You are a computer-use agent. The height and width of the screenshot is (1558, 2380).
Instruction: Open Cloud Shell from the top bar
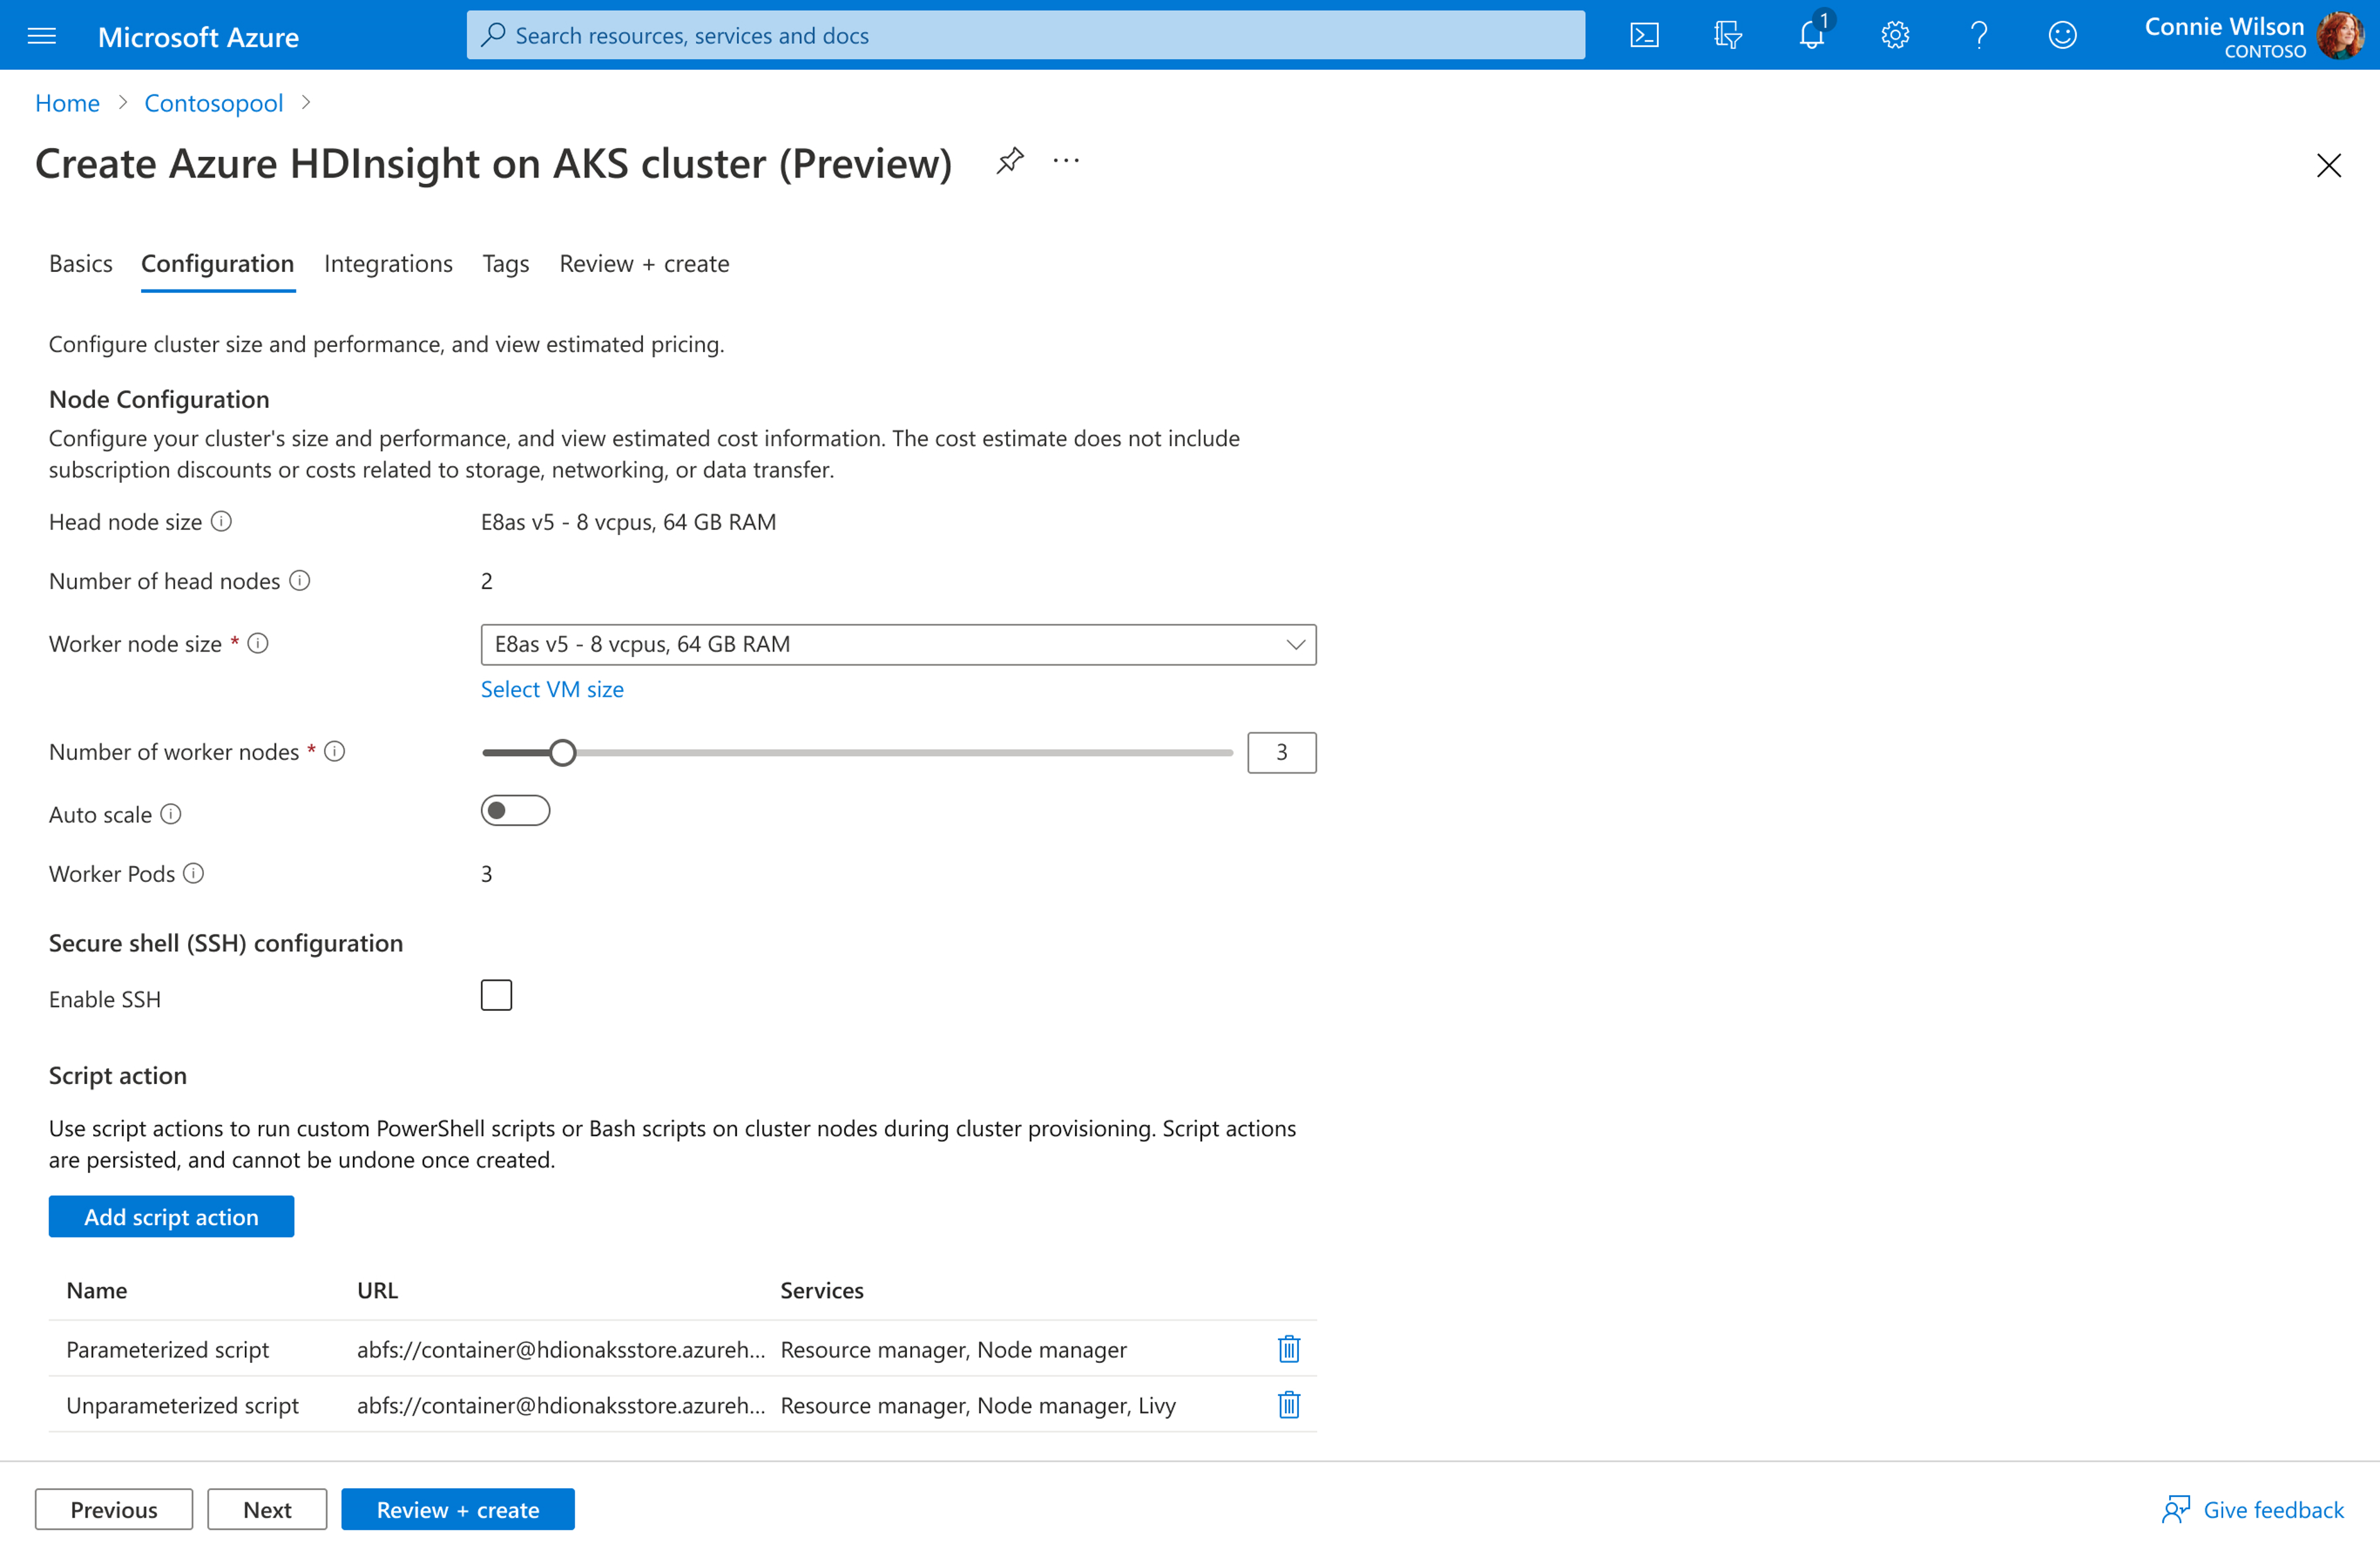(1644, 36)
